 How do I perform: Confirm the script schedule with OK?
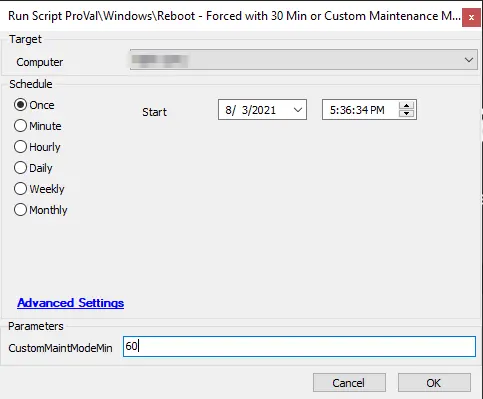[434, 383]
